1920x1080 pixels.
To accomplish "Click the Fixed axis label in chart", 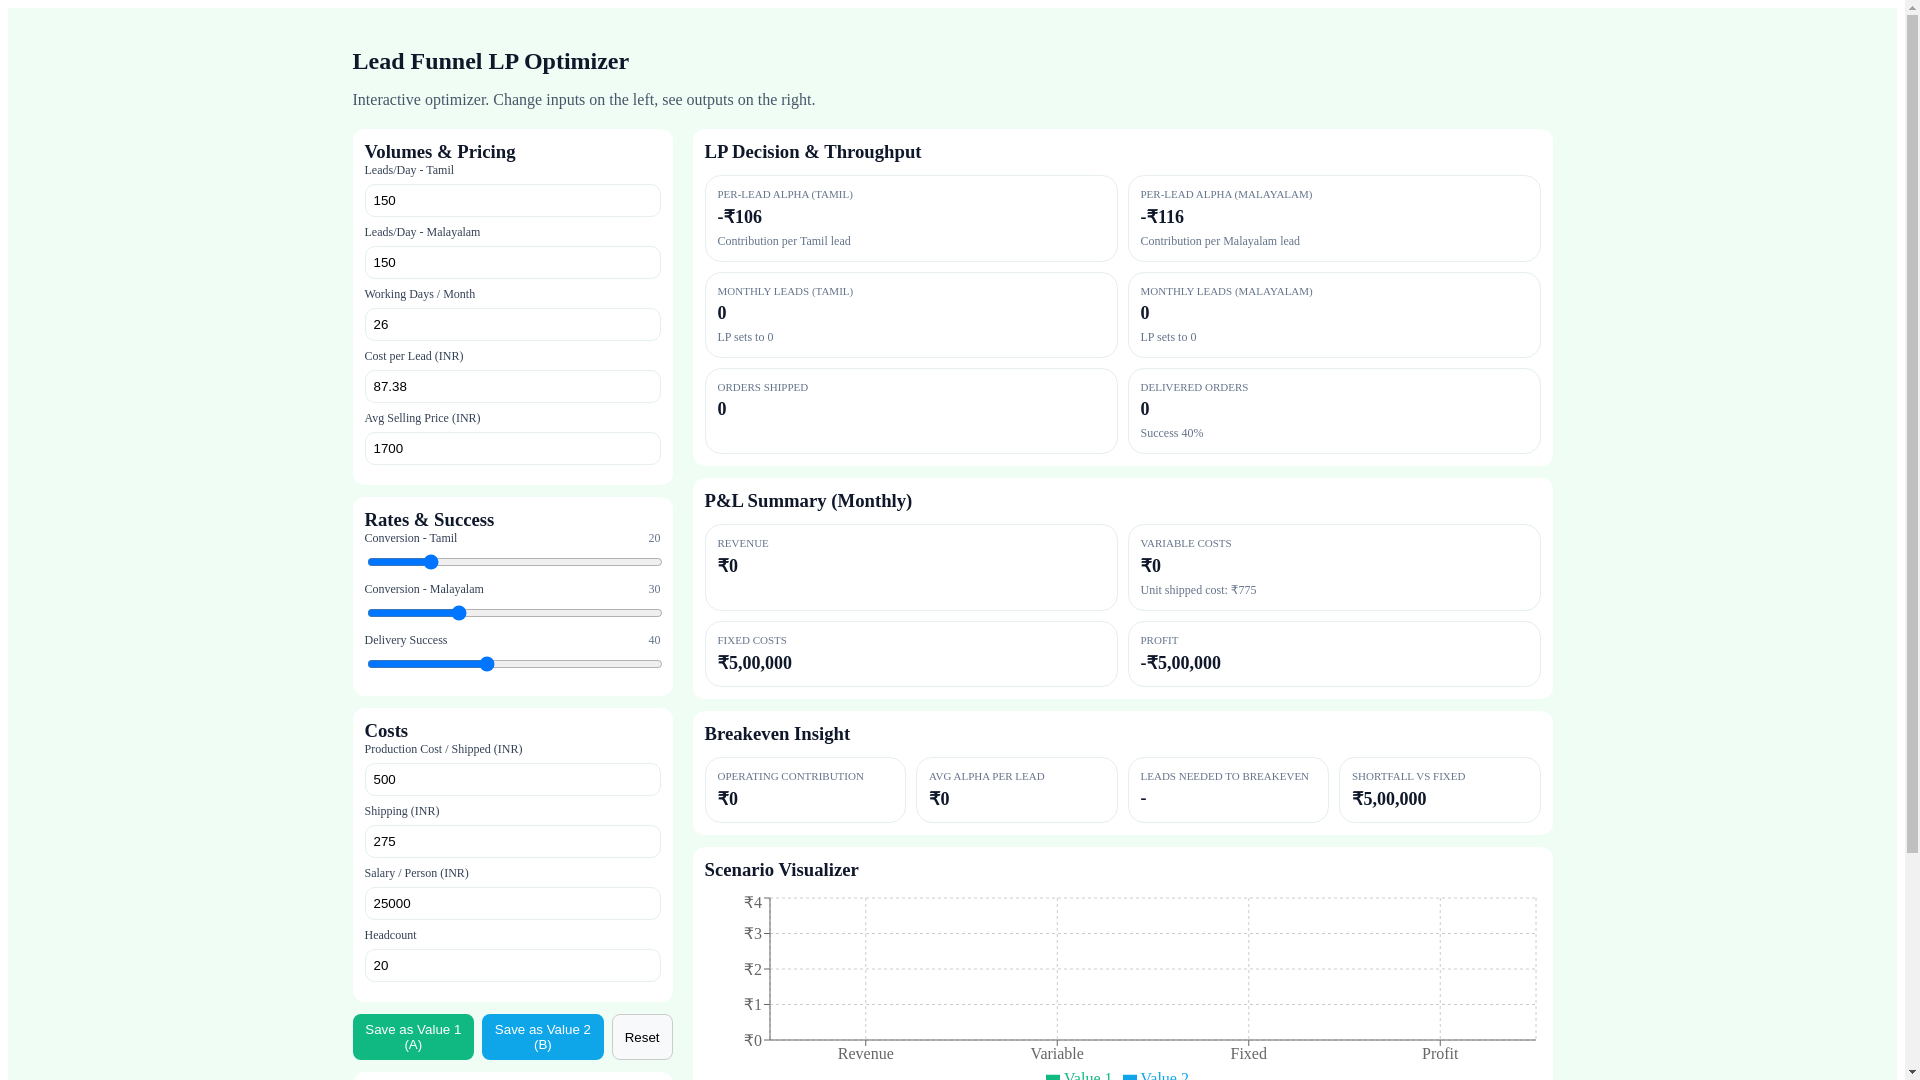I will point(1248,1053).
